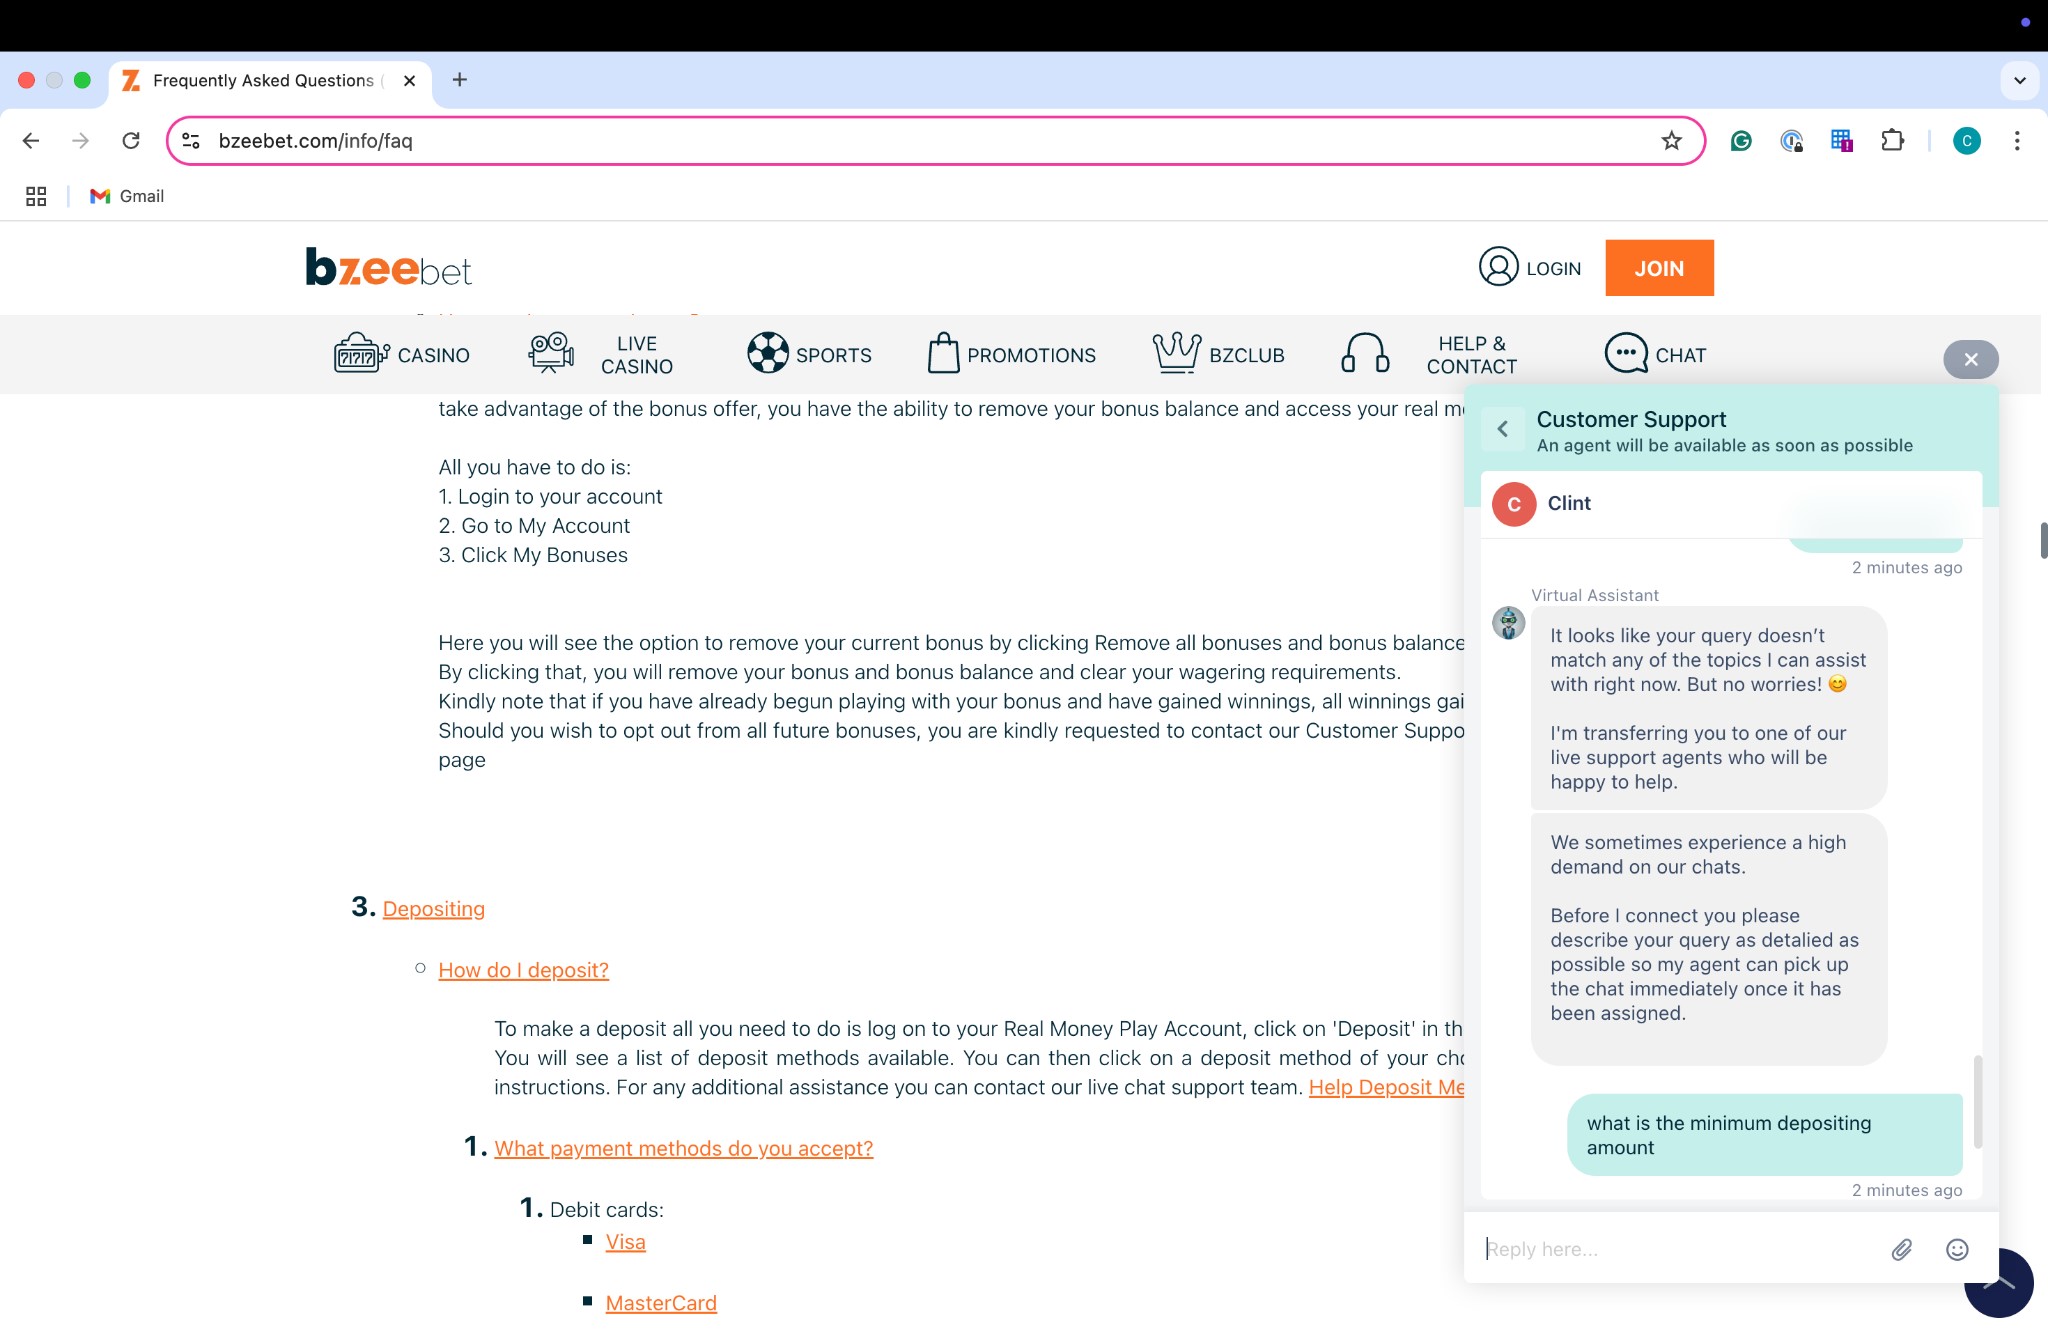Open What payment methods do you accept? link
The image size is (2048, 1332).
click(683, 1149)
